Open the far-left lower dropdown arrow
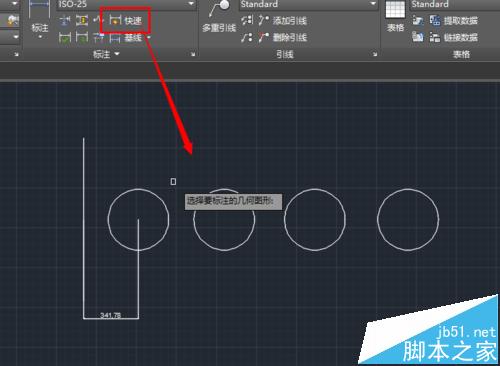The image size is (500, 366). tap(16, 36)
